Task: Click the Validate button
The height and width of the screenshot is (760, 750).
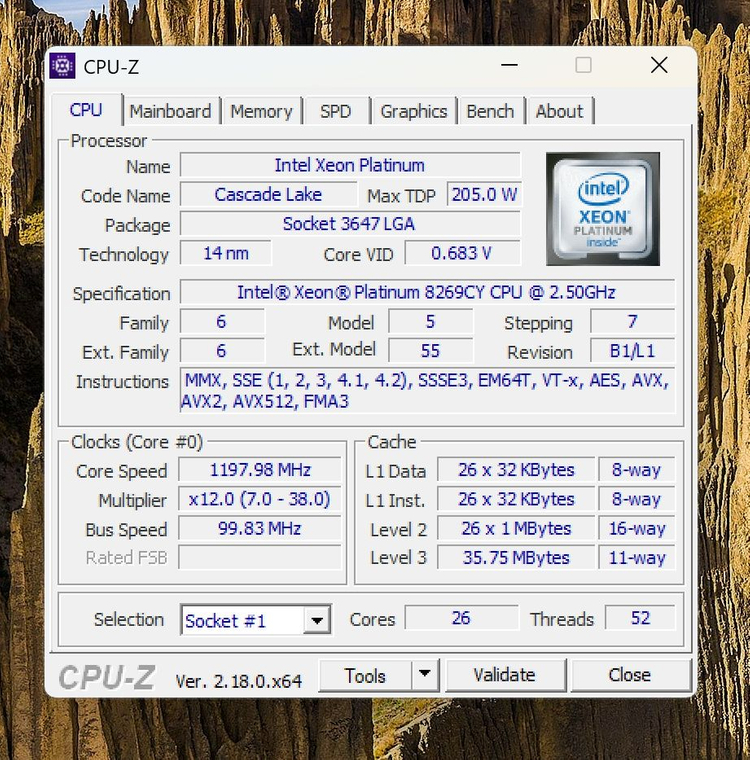Action: click(505, 675)
